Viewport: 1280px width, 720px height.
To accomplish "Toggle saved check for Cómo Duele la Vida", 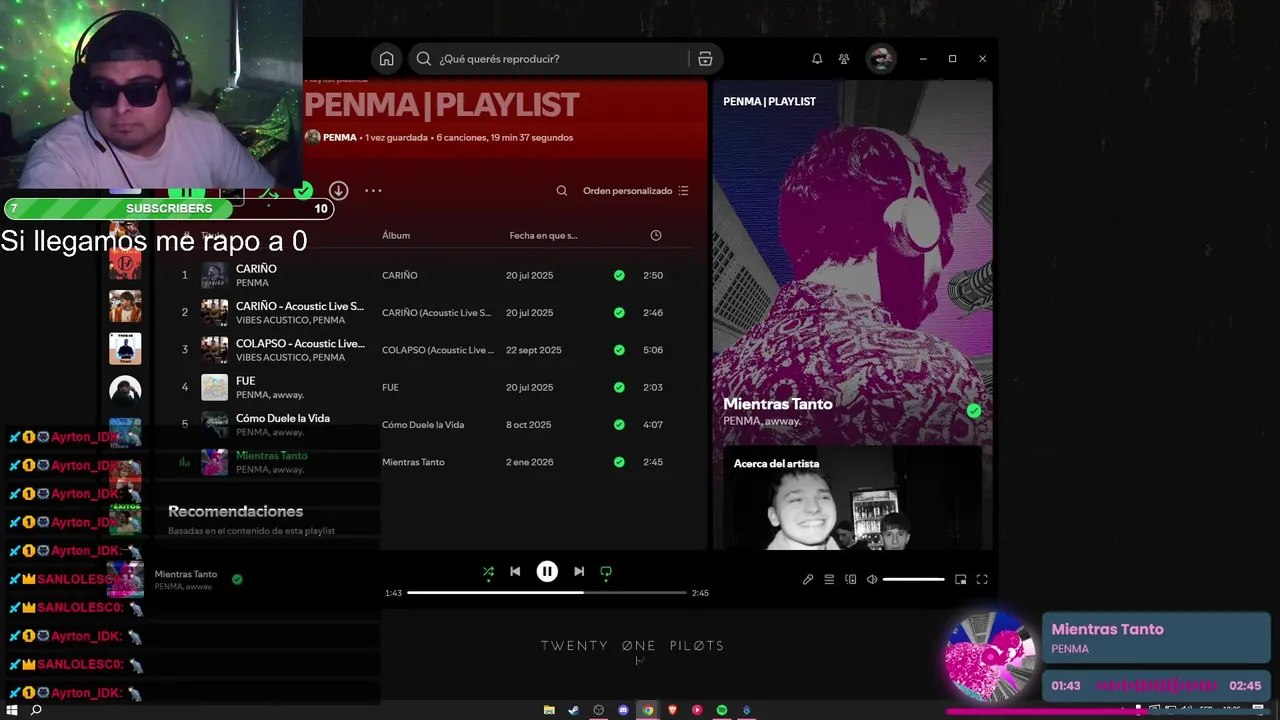I will pos(619,424).
